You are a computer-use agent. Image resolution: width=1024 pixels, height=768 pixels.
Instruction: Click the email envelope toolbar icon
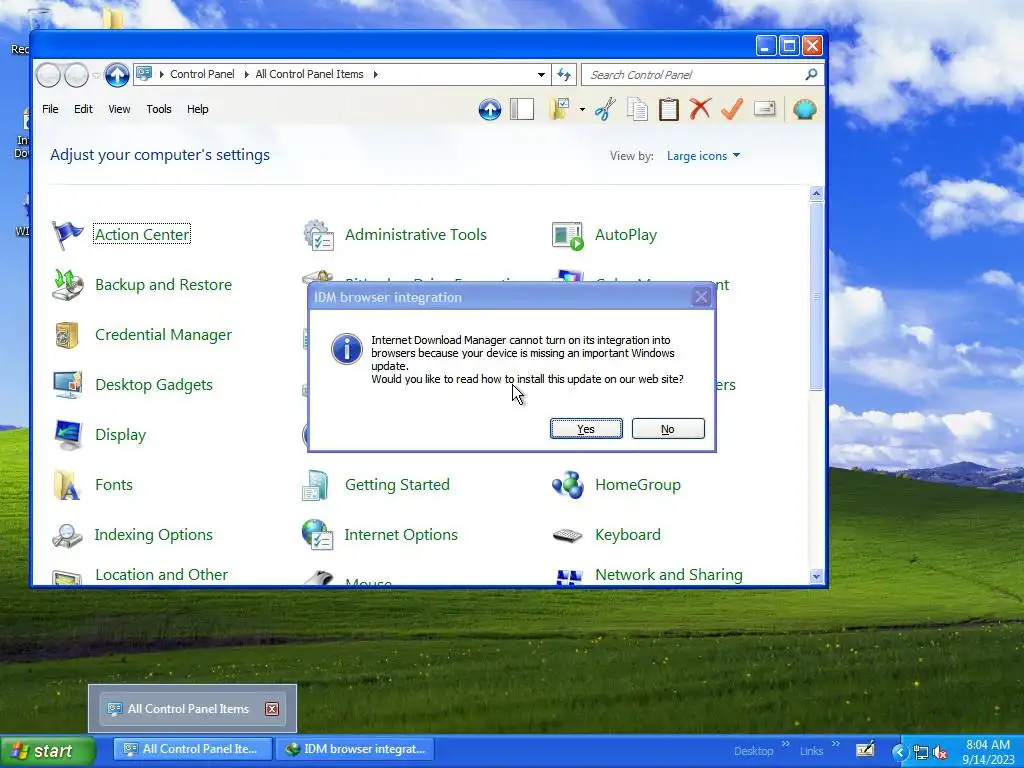point(765,108)
